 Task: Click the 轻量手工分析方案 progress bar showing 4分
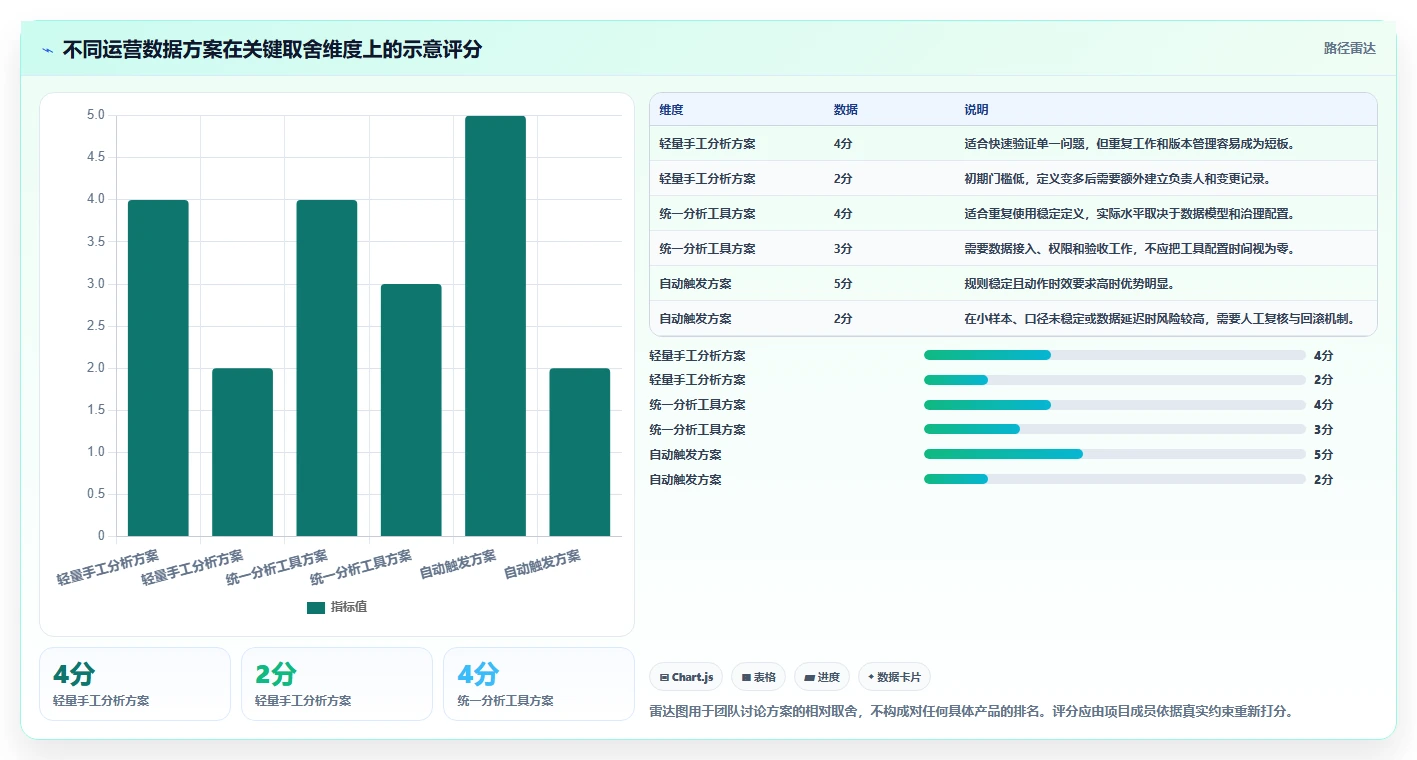click(1115, 355)
